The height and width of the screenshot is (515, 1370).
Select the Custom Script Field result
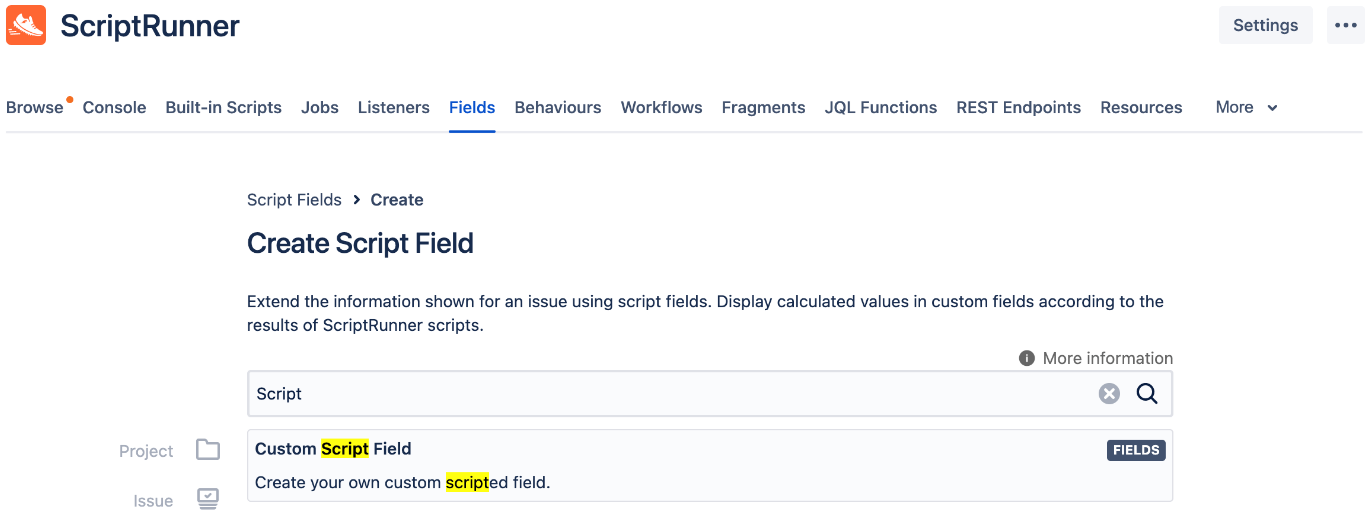pos(710,466)
